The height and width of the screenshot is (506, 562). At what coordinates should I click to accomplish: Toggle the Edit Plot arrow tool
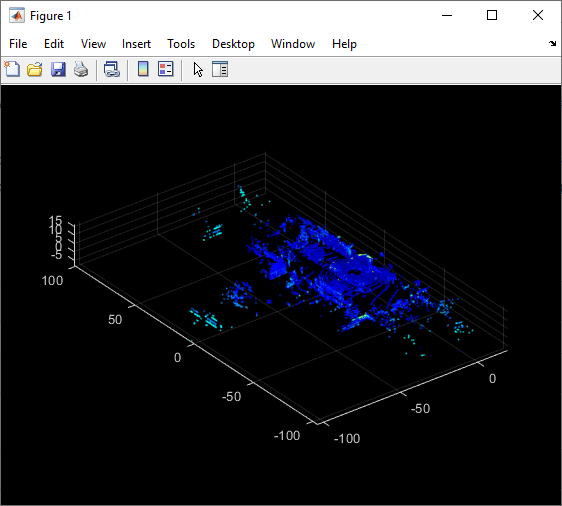(198, 69)
